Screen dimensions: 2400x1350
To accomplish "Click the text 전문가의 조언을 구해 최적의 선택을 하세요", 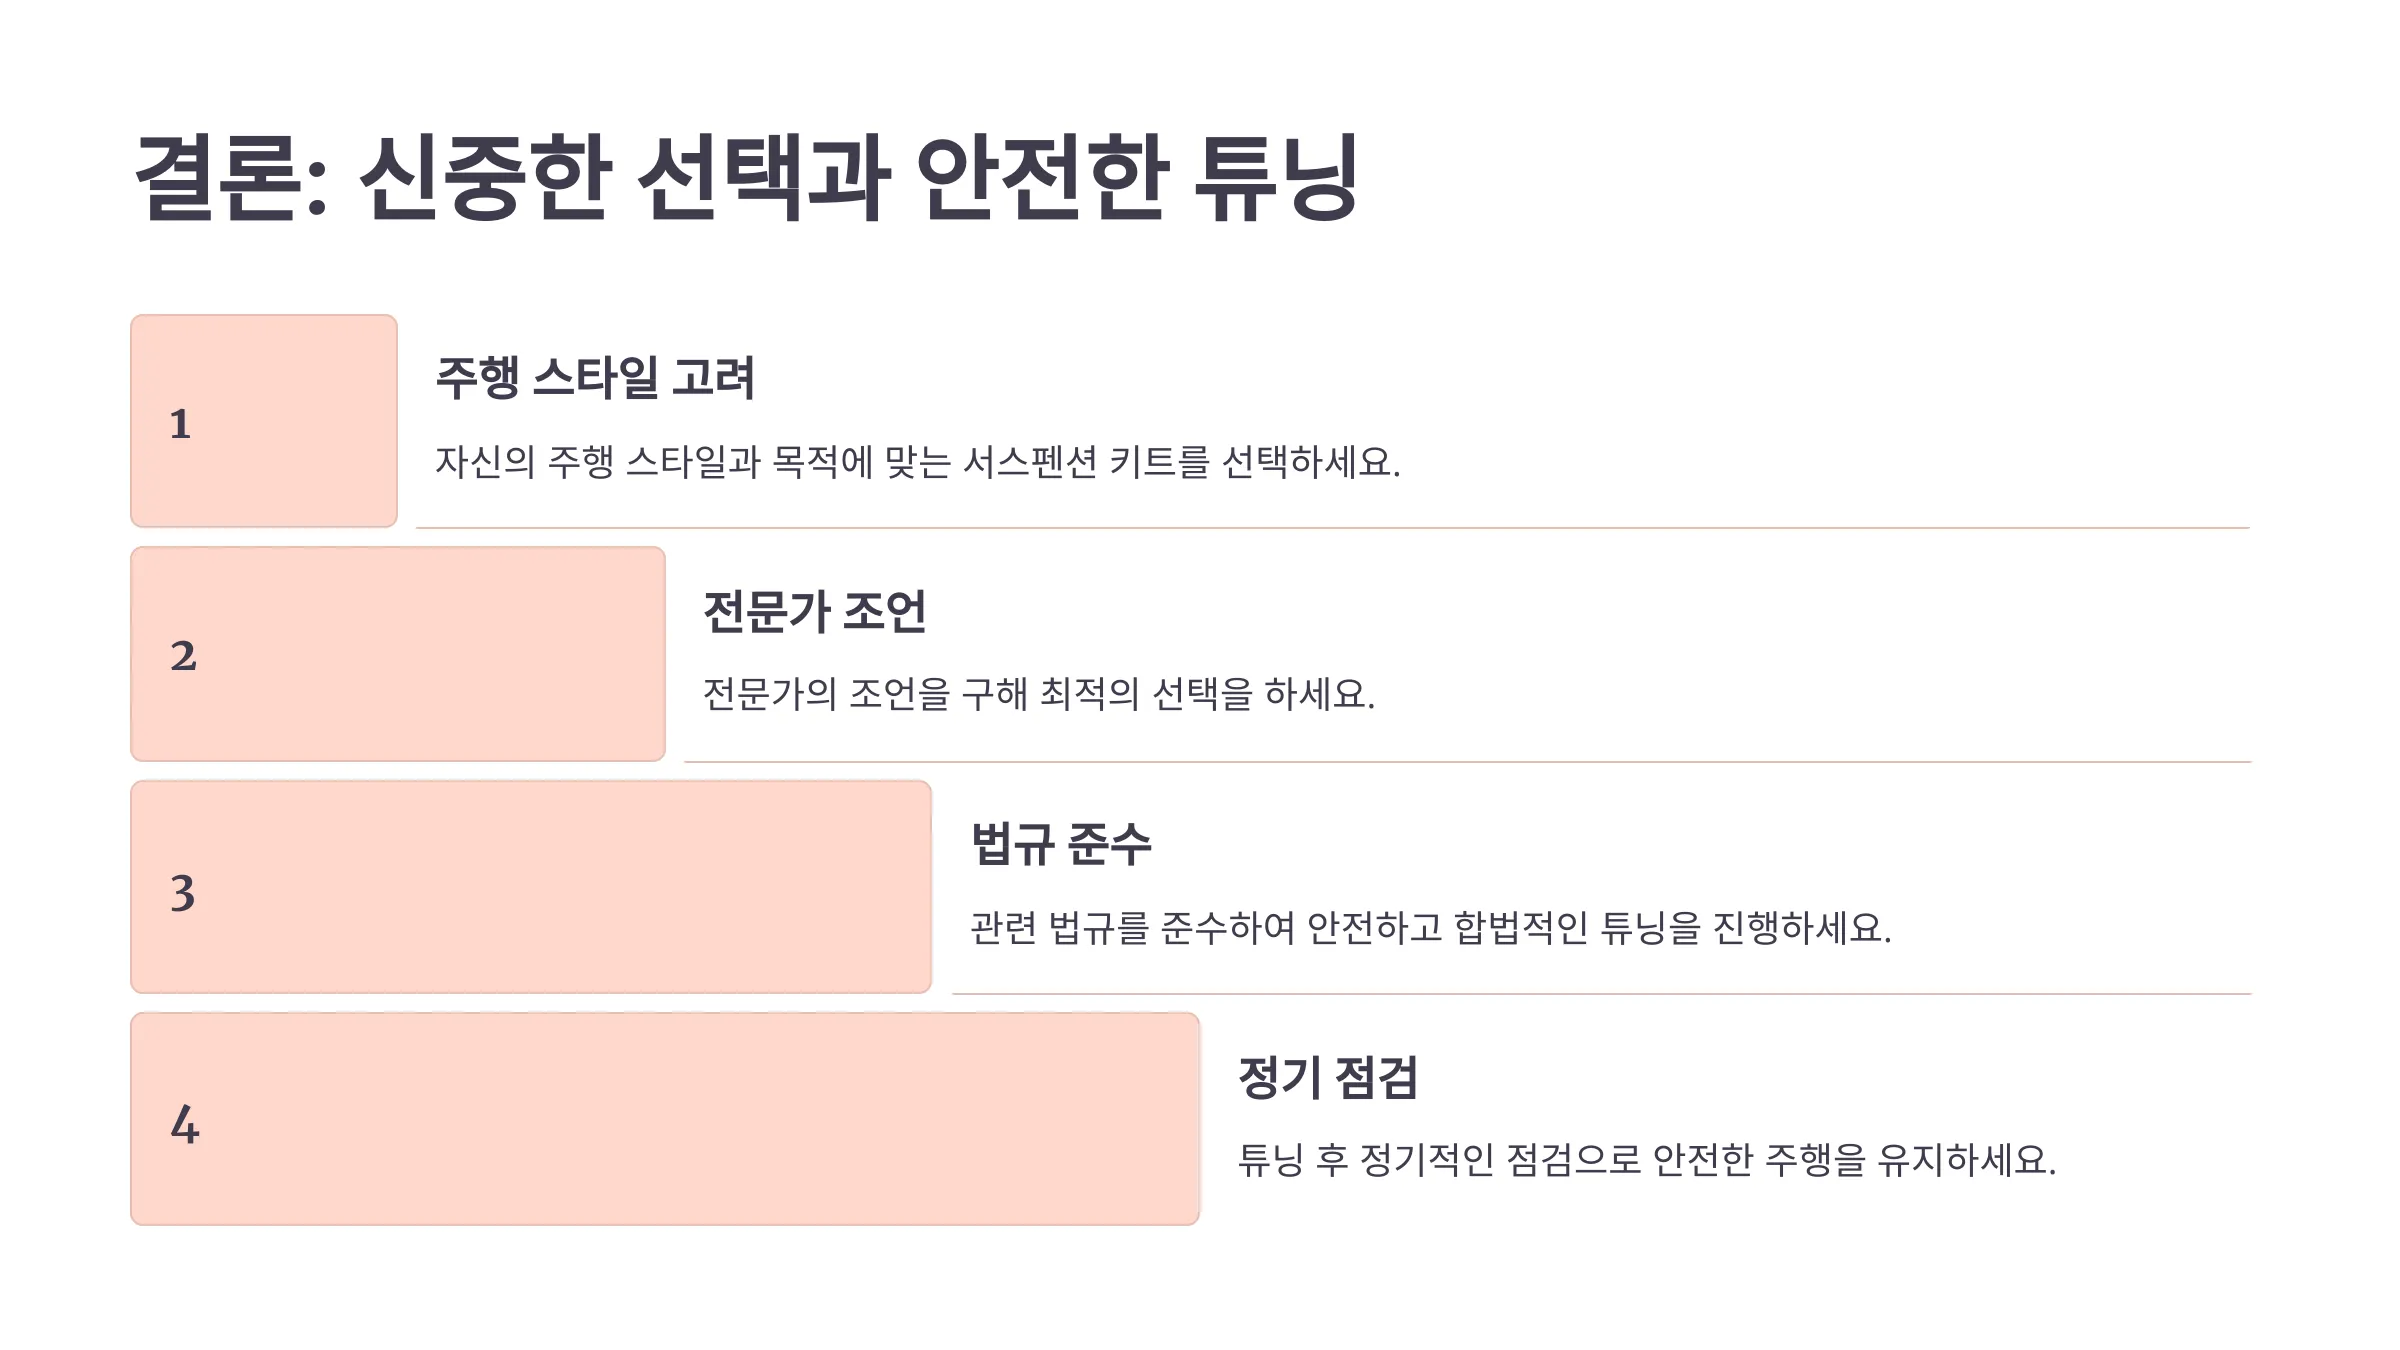I will 1039,694.
